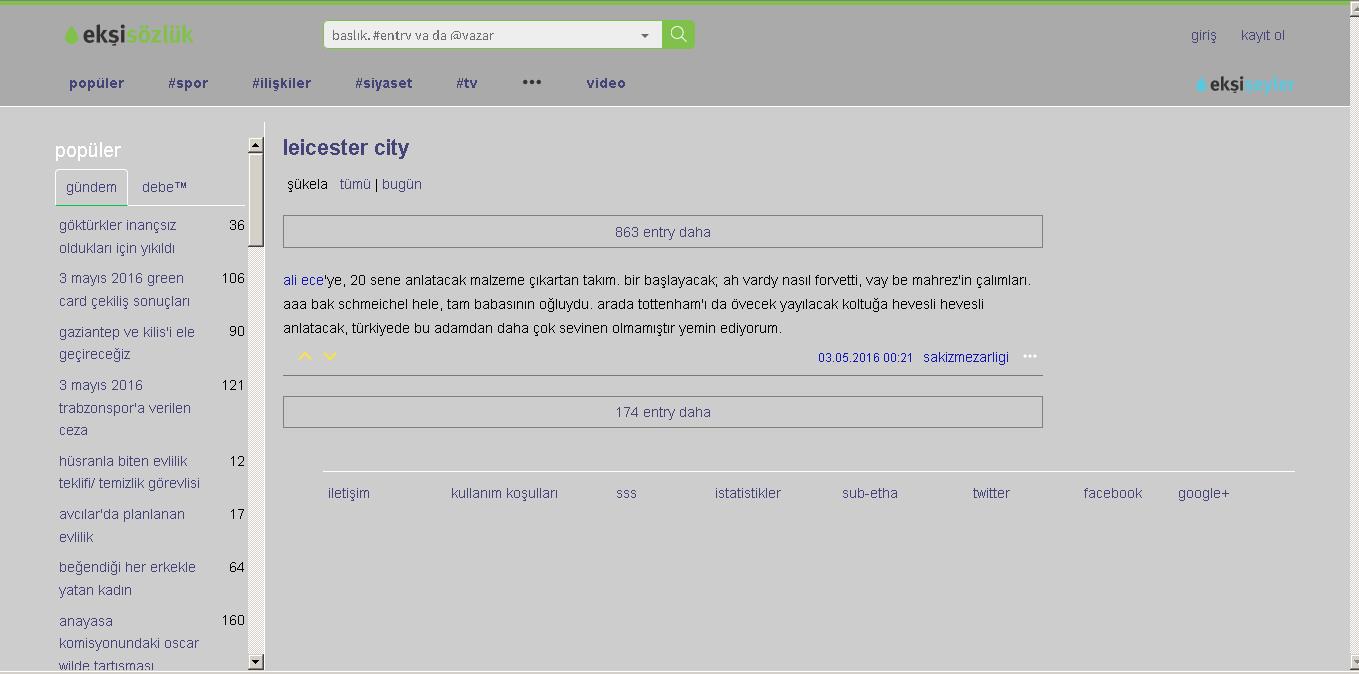
Task: Upvote the entry with the up chevron
Action: point(305,356)
